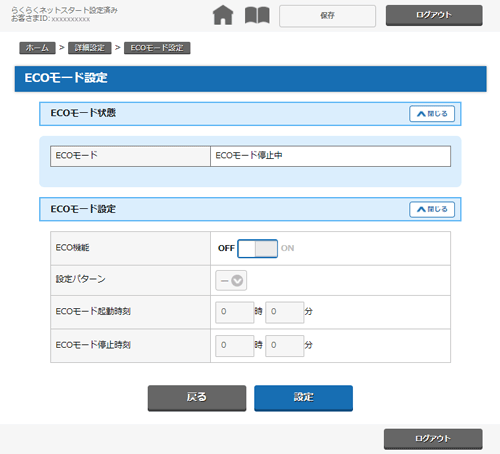Click ECOモード停止時刻 hour field
The height and width of the screenshot is (454, 500).
point(235,346)
